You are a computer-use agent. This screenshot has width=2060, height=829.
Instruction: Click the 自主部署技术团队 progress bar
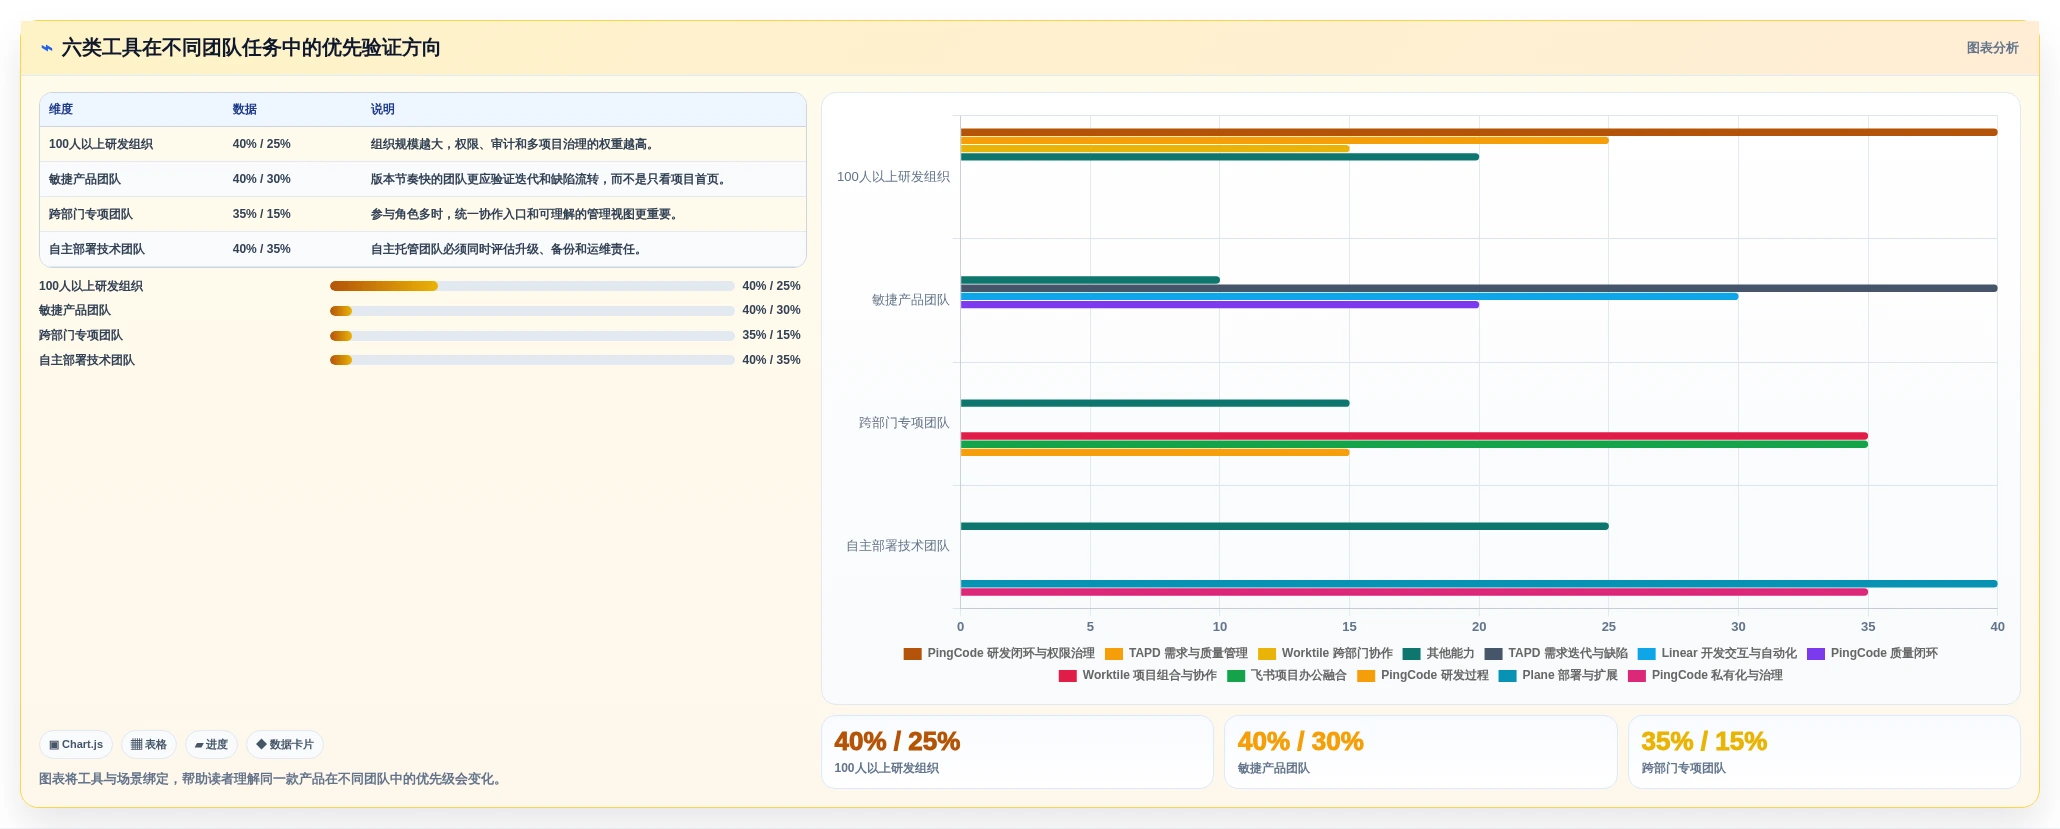click(x=532, y=360)
